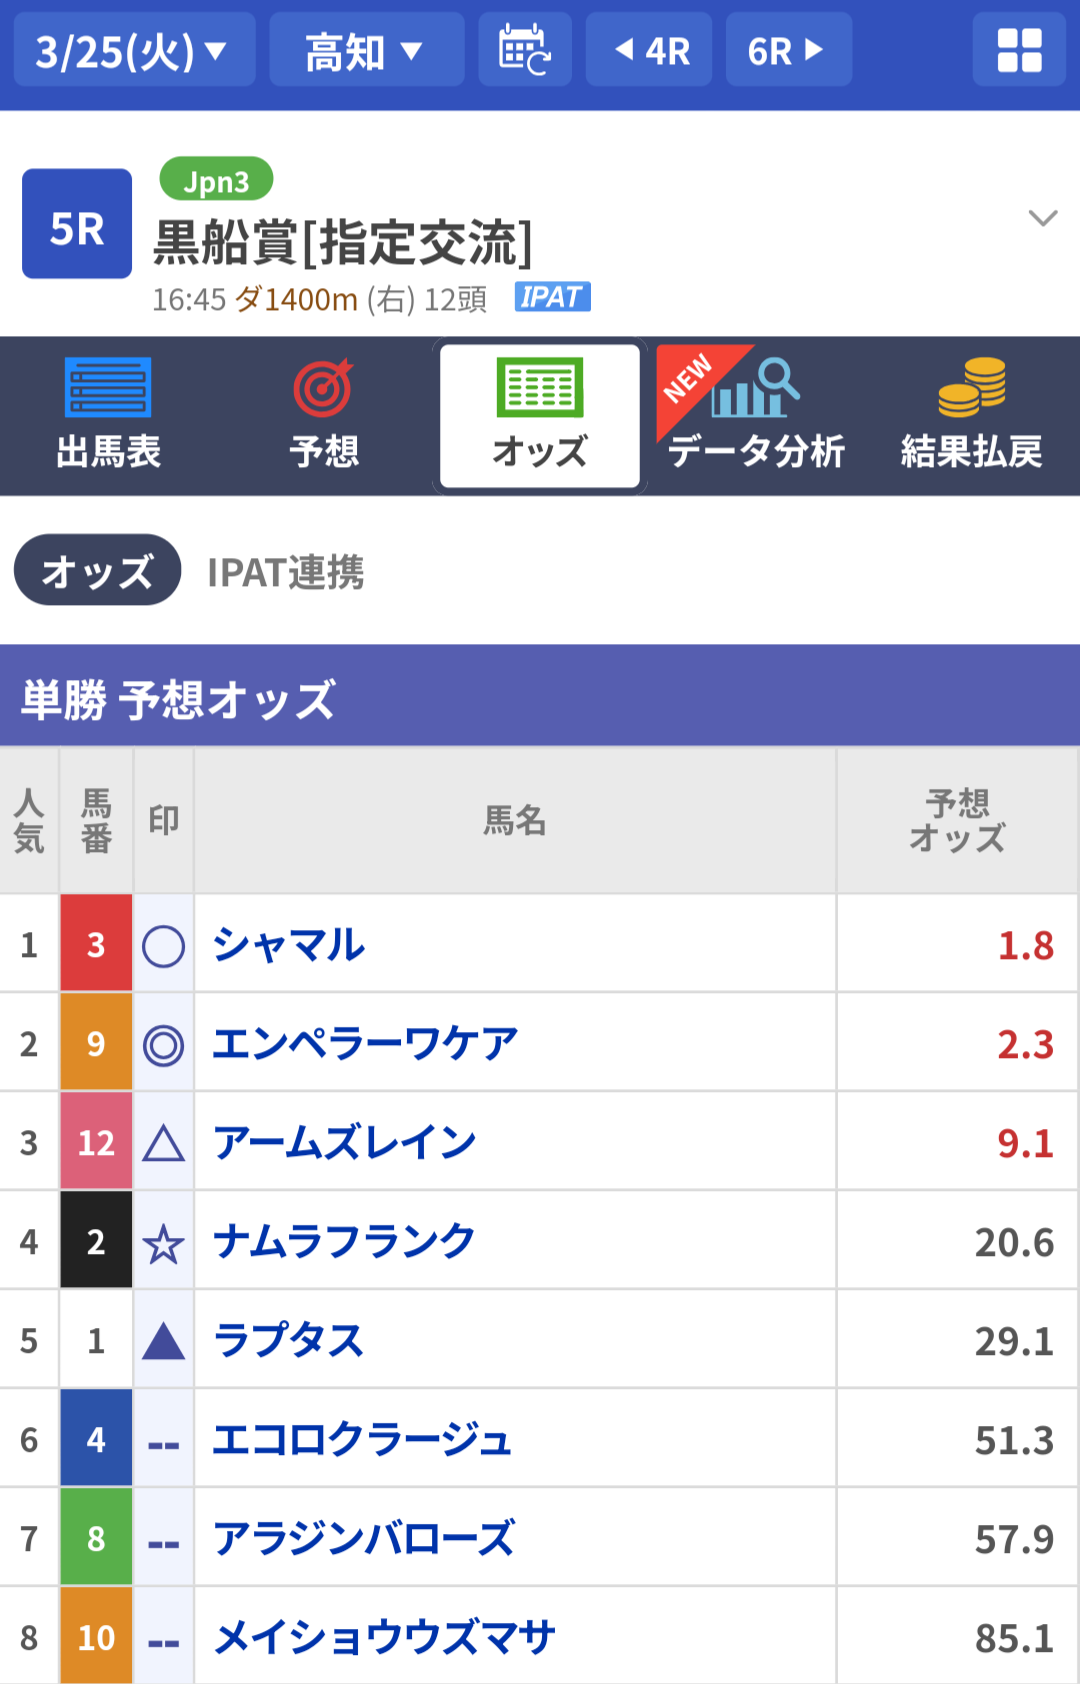Image resolution: width=1080 pixels, height=1684 pixels.
Task: Expand race details with chevron
Action: point(1042,218)
